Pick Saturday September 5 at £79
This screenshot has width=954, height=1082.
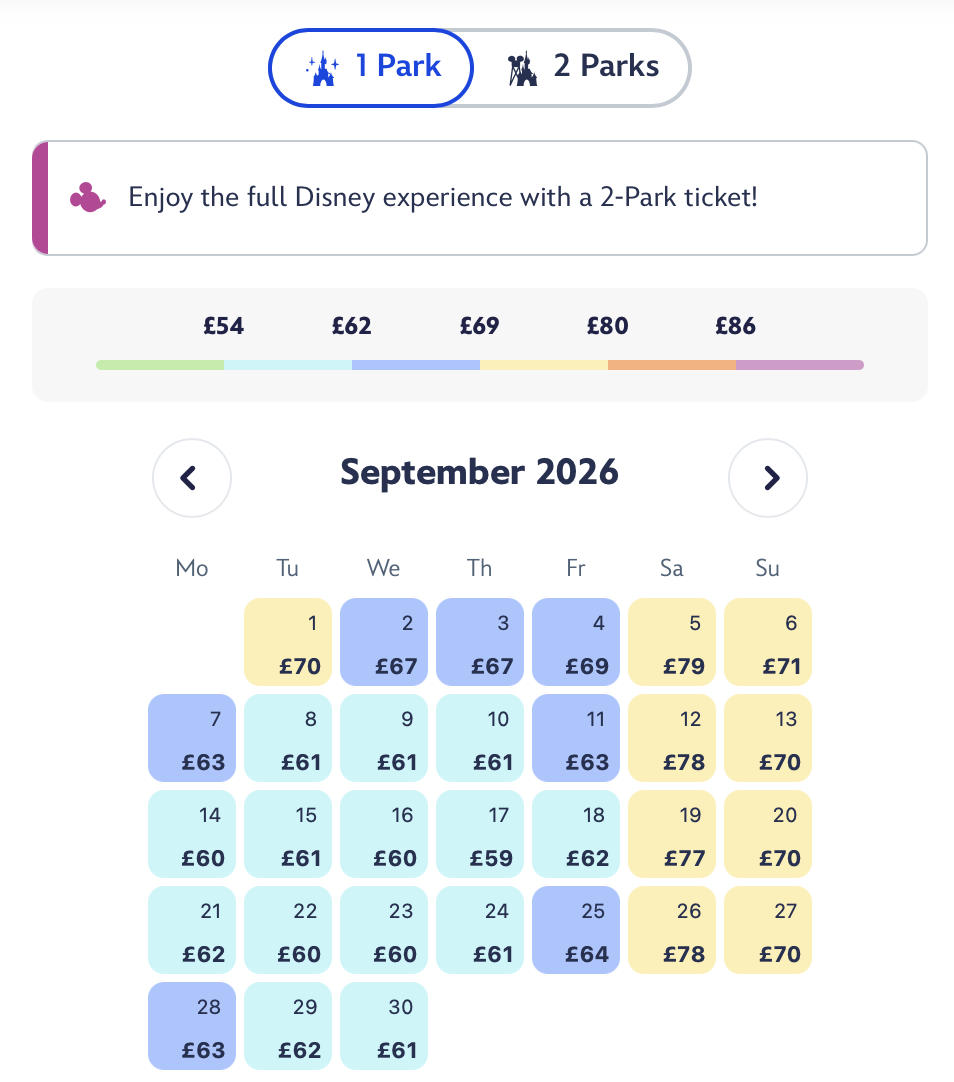(672, 642)
